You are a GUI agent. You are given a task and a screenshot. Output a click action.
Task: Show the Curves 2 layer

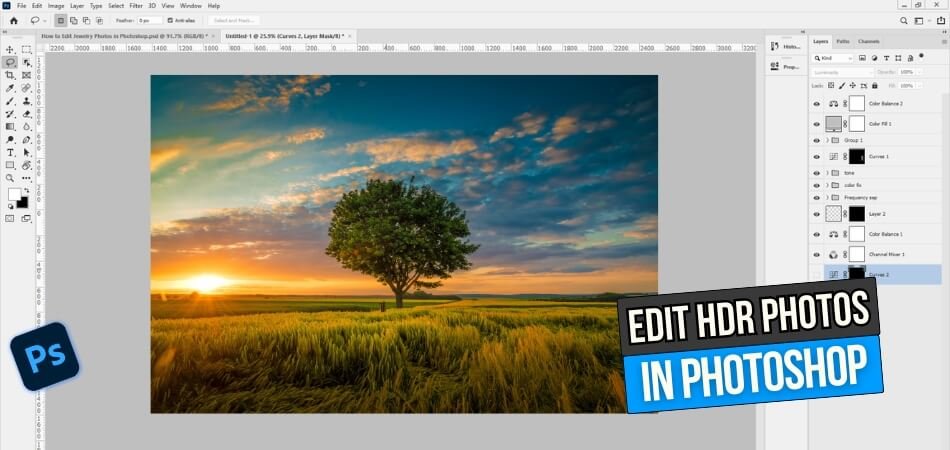[816, 274]
